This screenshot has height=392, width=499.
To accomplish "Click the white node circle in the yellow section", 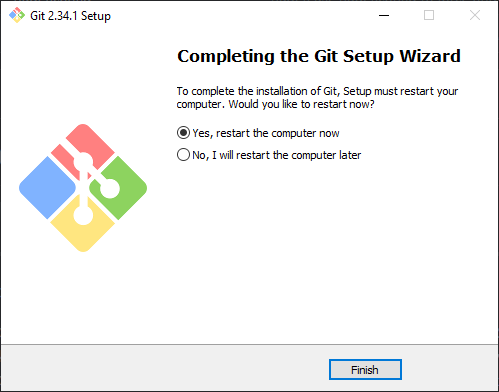I will tap(83, 215).
